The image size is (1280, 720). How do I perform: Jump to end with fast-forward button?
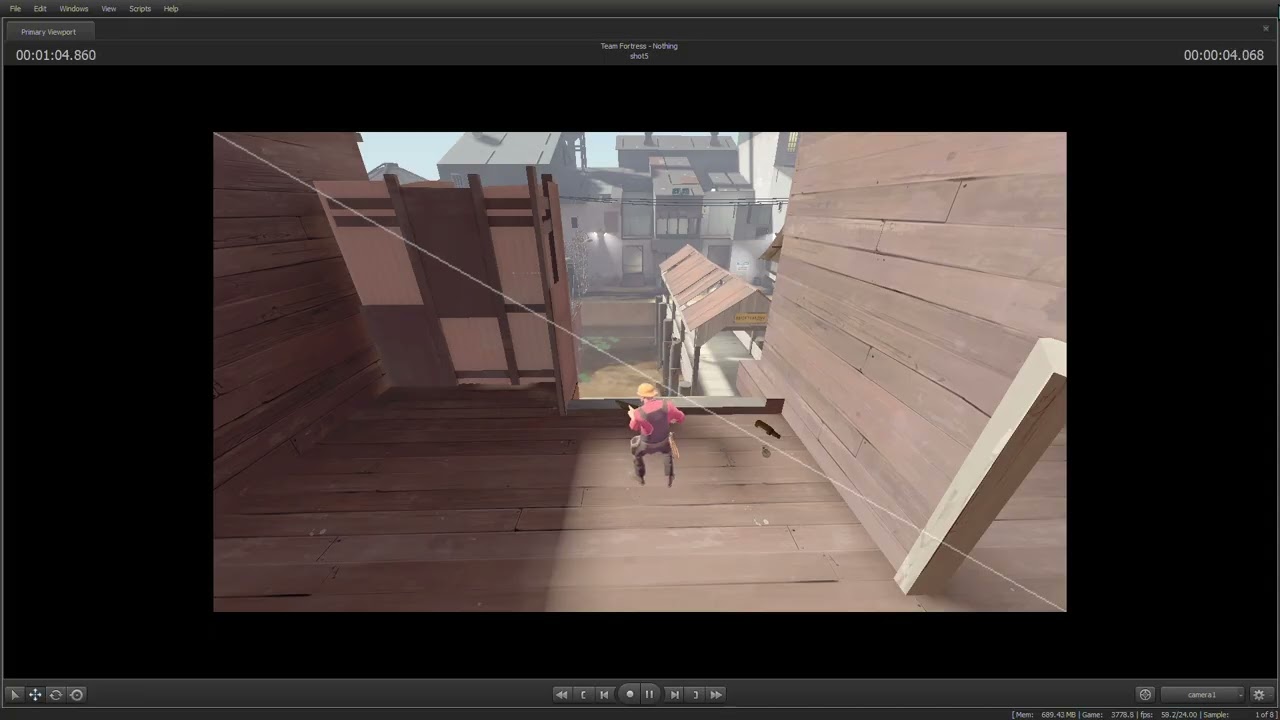[716, 694]
